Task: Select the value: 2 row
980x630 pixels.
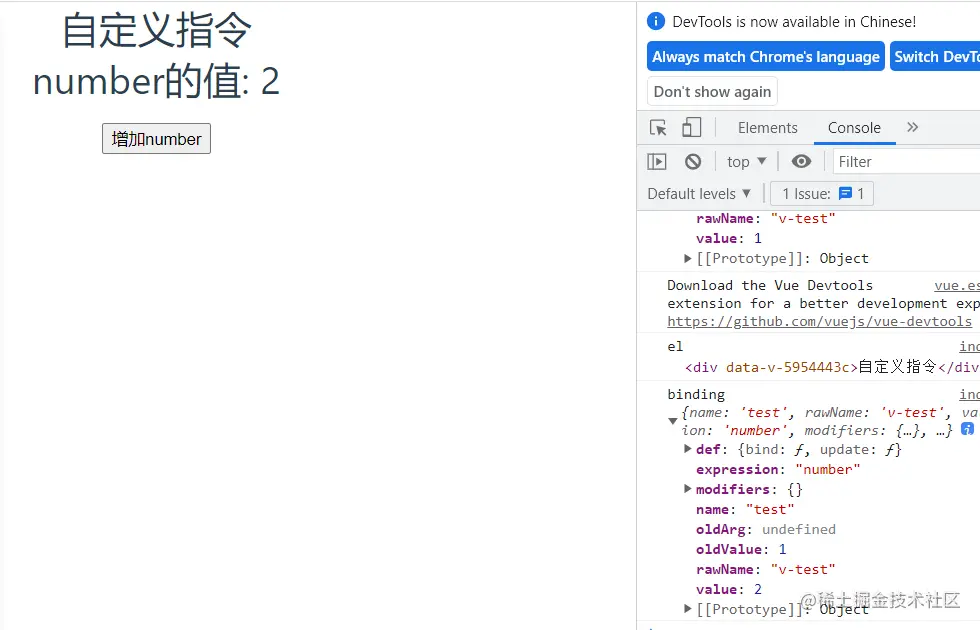Action: (729, 589)
